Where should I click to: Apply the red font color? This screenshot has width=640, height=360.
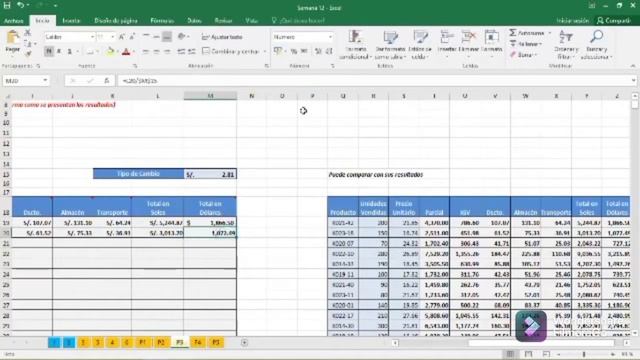[x=126, y=51]
